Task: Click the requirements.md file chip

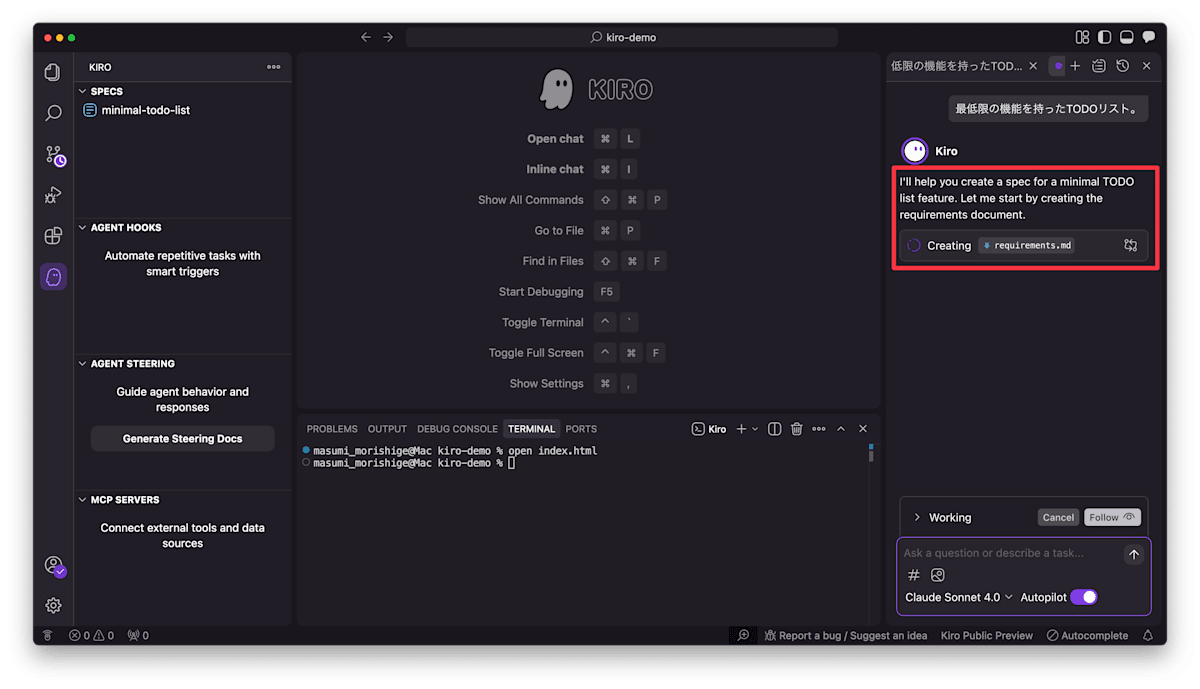Action: [1026, 245]
